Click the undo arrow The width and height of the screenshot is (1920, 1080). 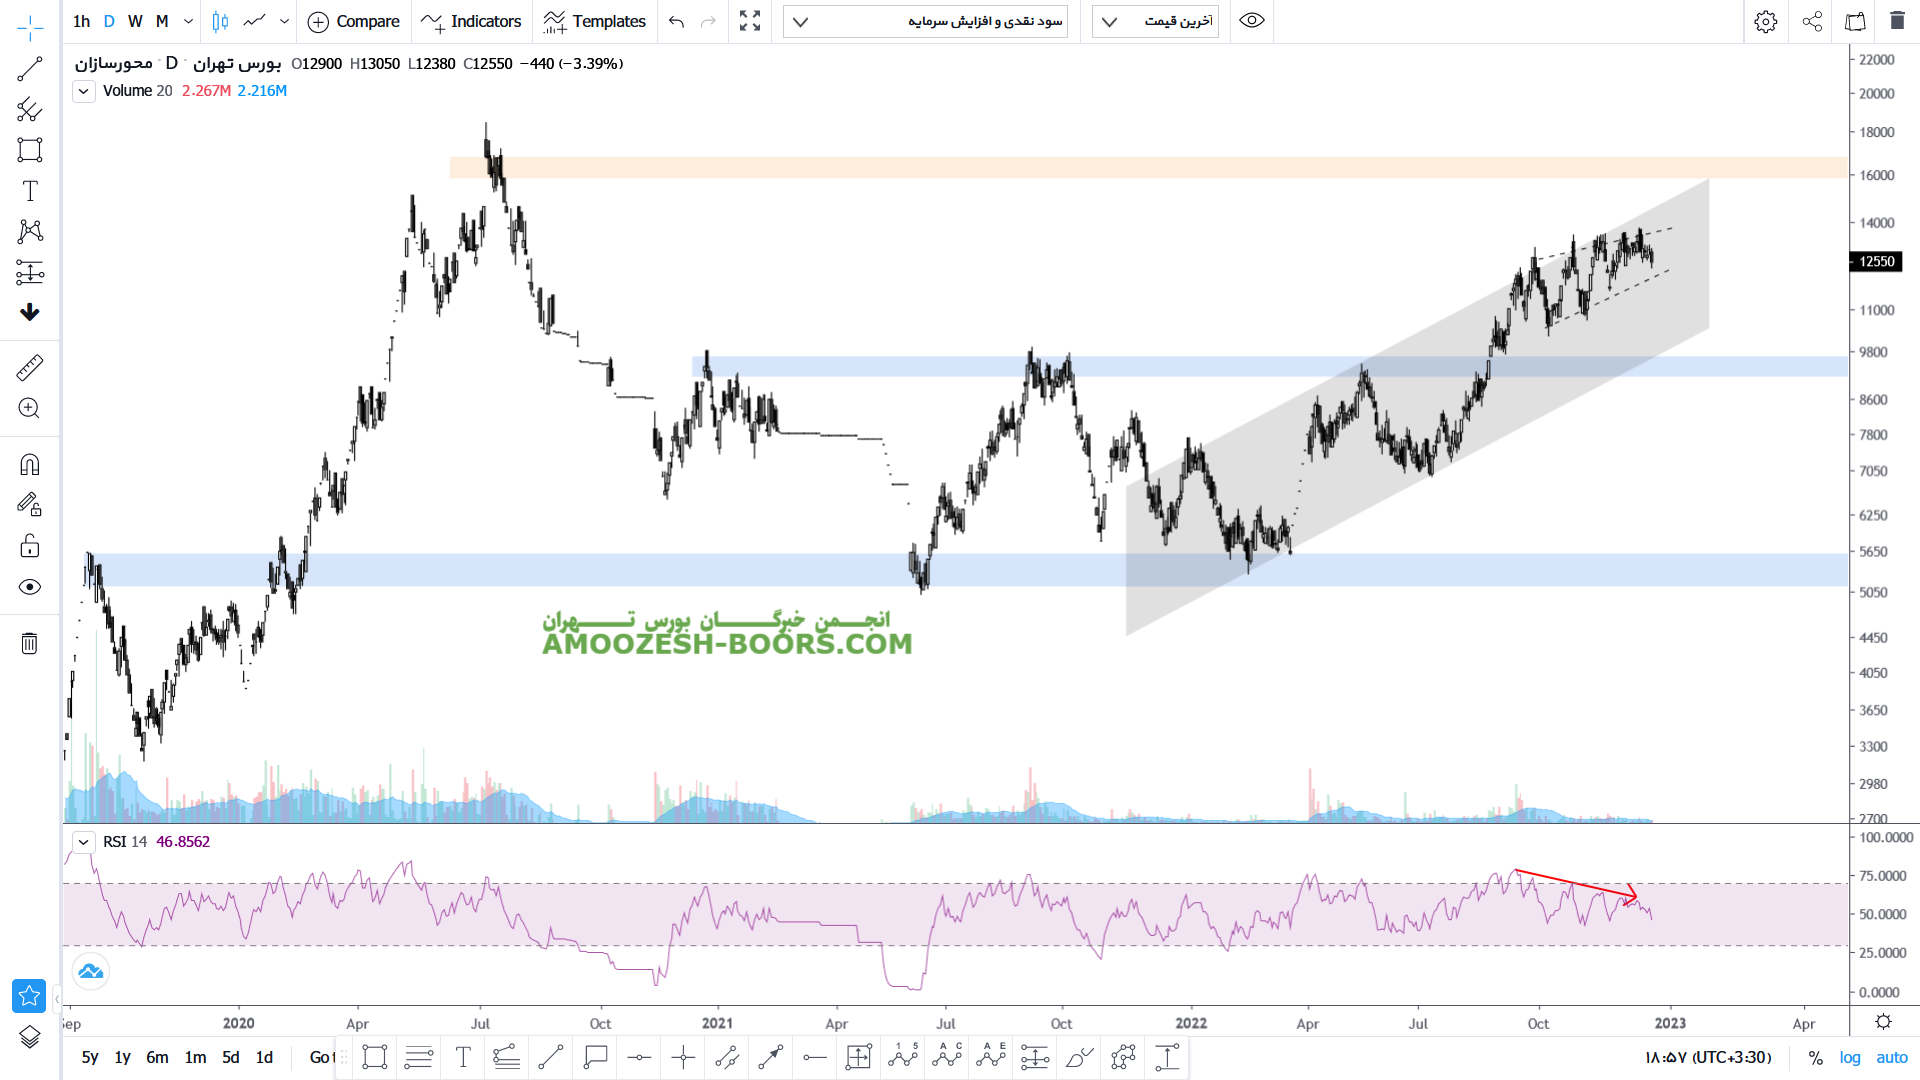[677, 21]
